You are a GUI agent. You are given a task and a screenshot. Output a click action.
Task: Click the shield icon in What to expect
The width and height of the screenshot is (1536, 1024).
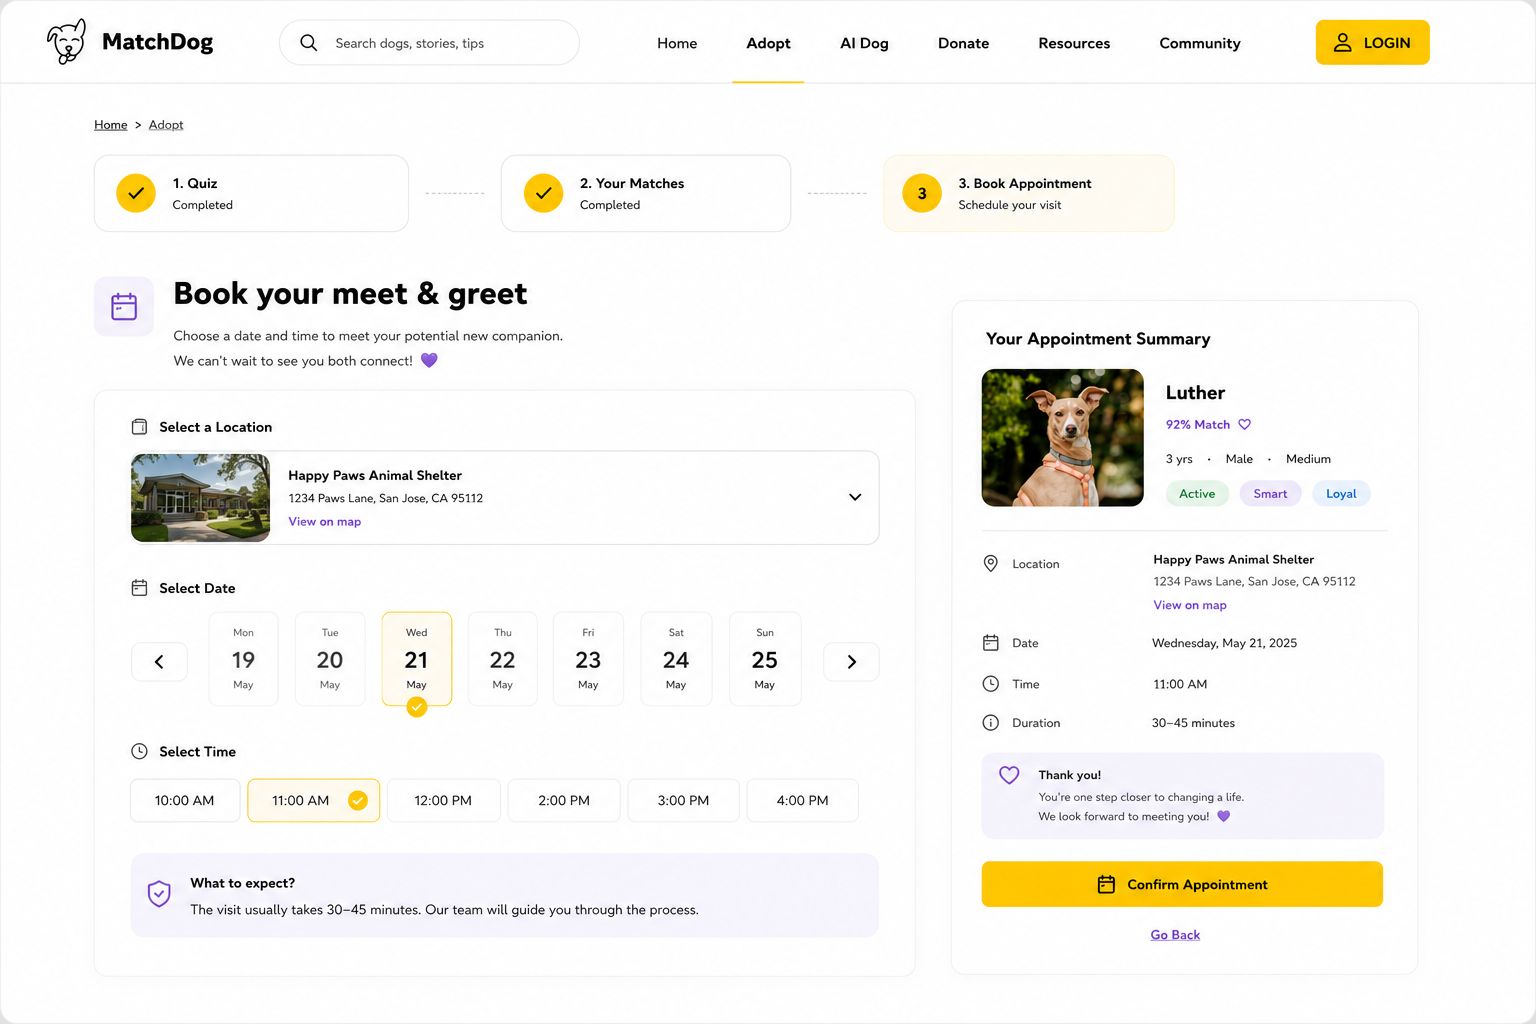point(159,894)
